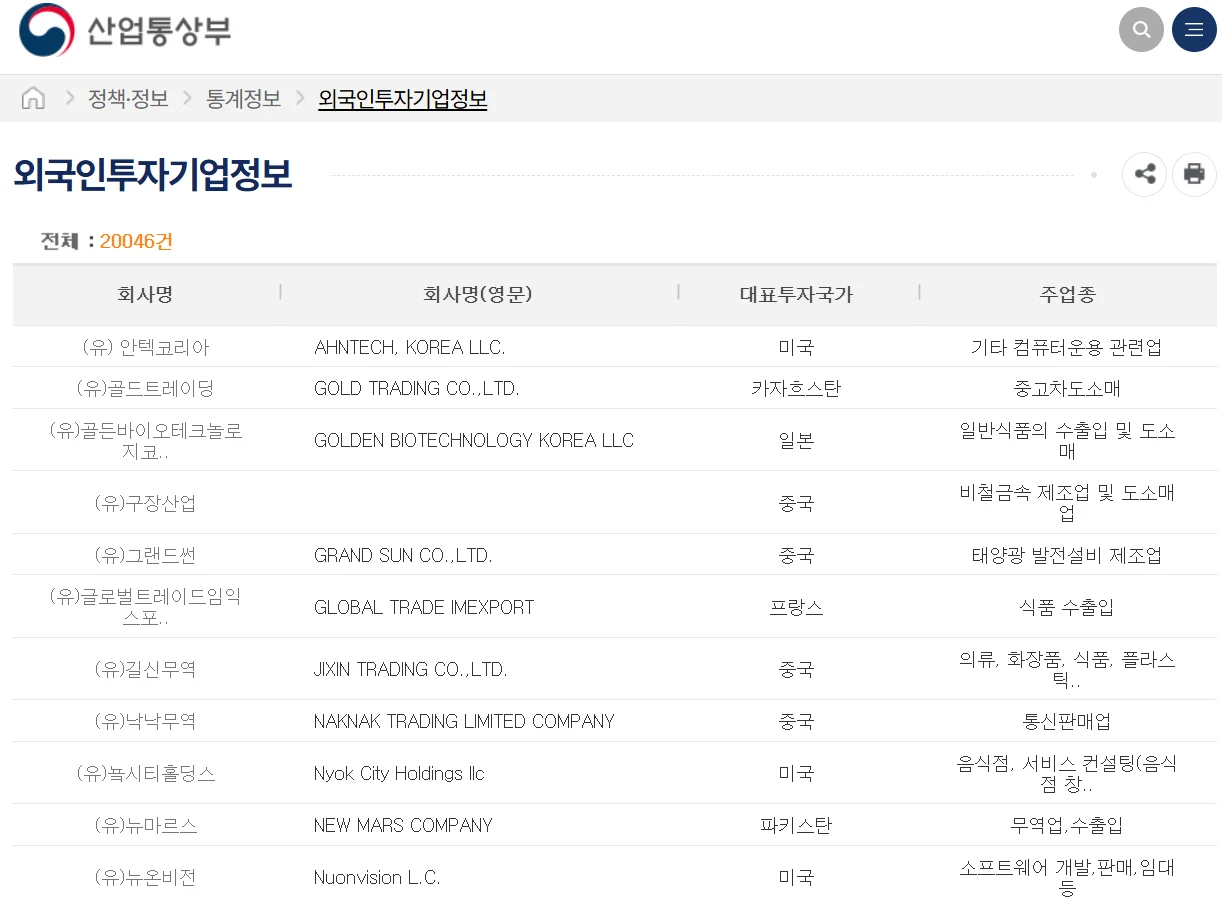Select company (유)뇩시티홀딩스
Image resolution: width=1222 pixels, height=910 pixels.
[145, 773]
